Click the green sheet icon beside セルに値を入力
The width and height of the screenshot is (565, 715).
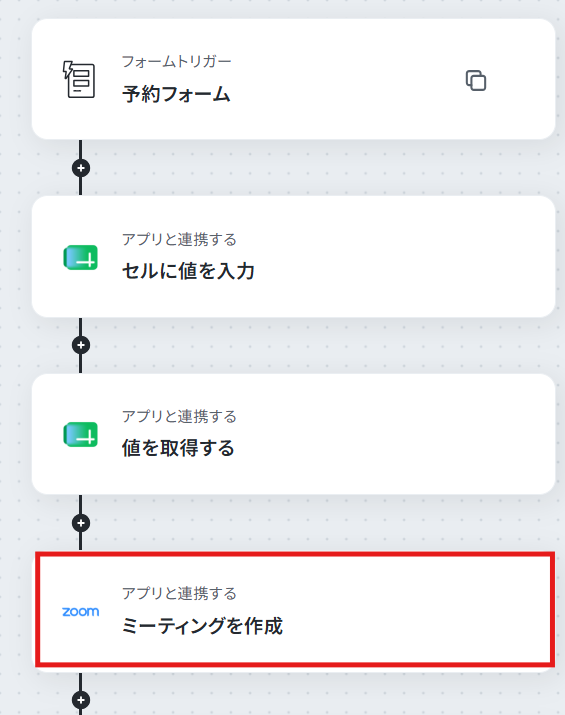(x=80, y=257)
